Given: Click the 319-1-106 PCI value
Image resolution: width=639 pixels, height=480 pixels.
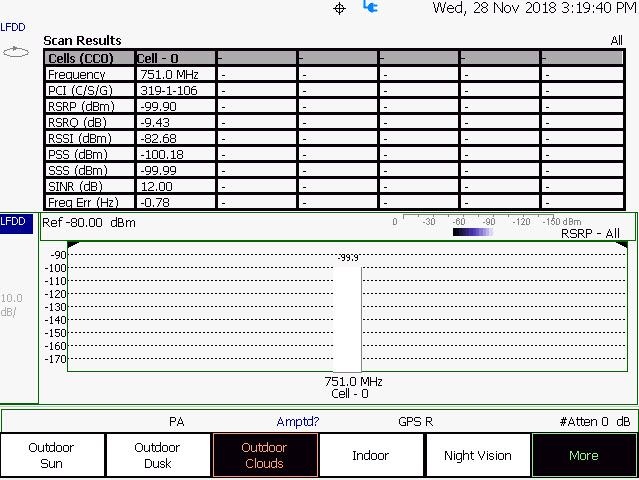Looking at the screenshot, I should [x=169, y=90].
